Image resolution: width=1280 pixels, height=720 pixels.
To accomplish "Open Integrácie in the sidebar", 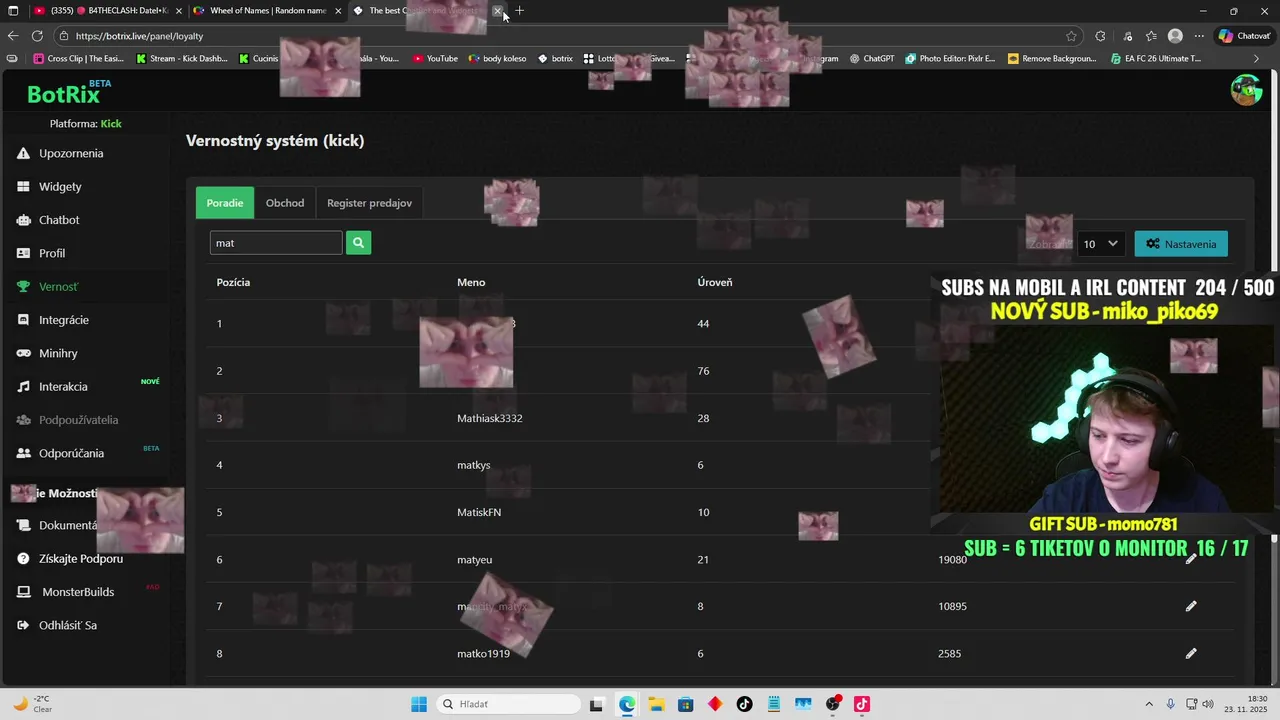I will click(64, 320).
